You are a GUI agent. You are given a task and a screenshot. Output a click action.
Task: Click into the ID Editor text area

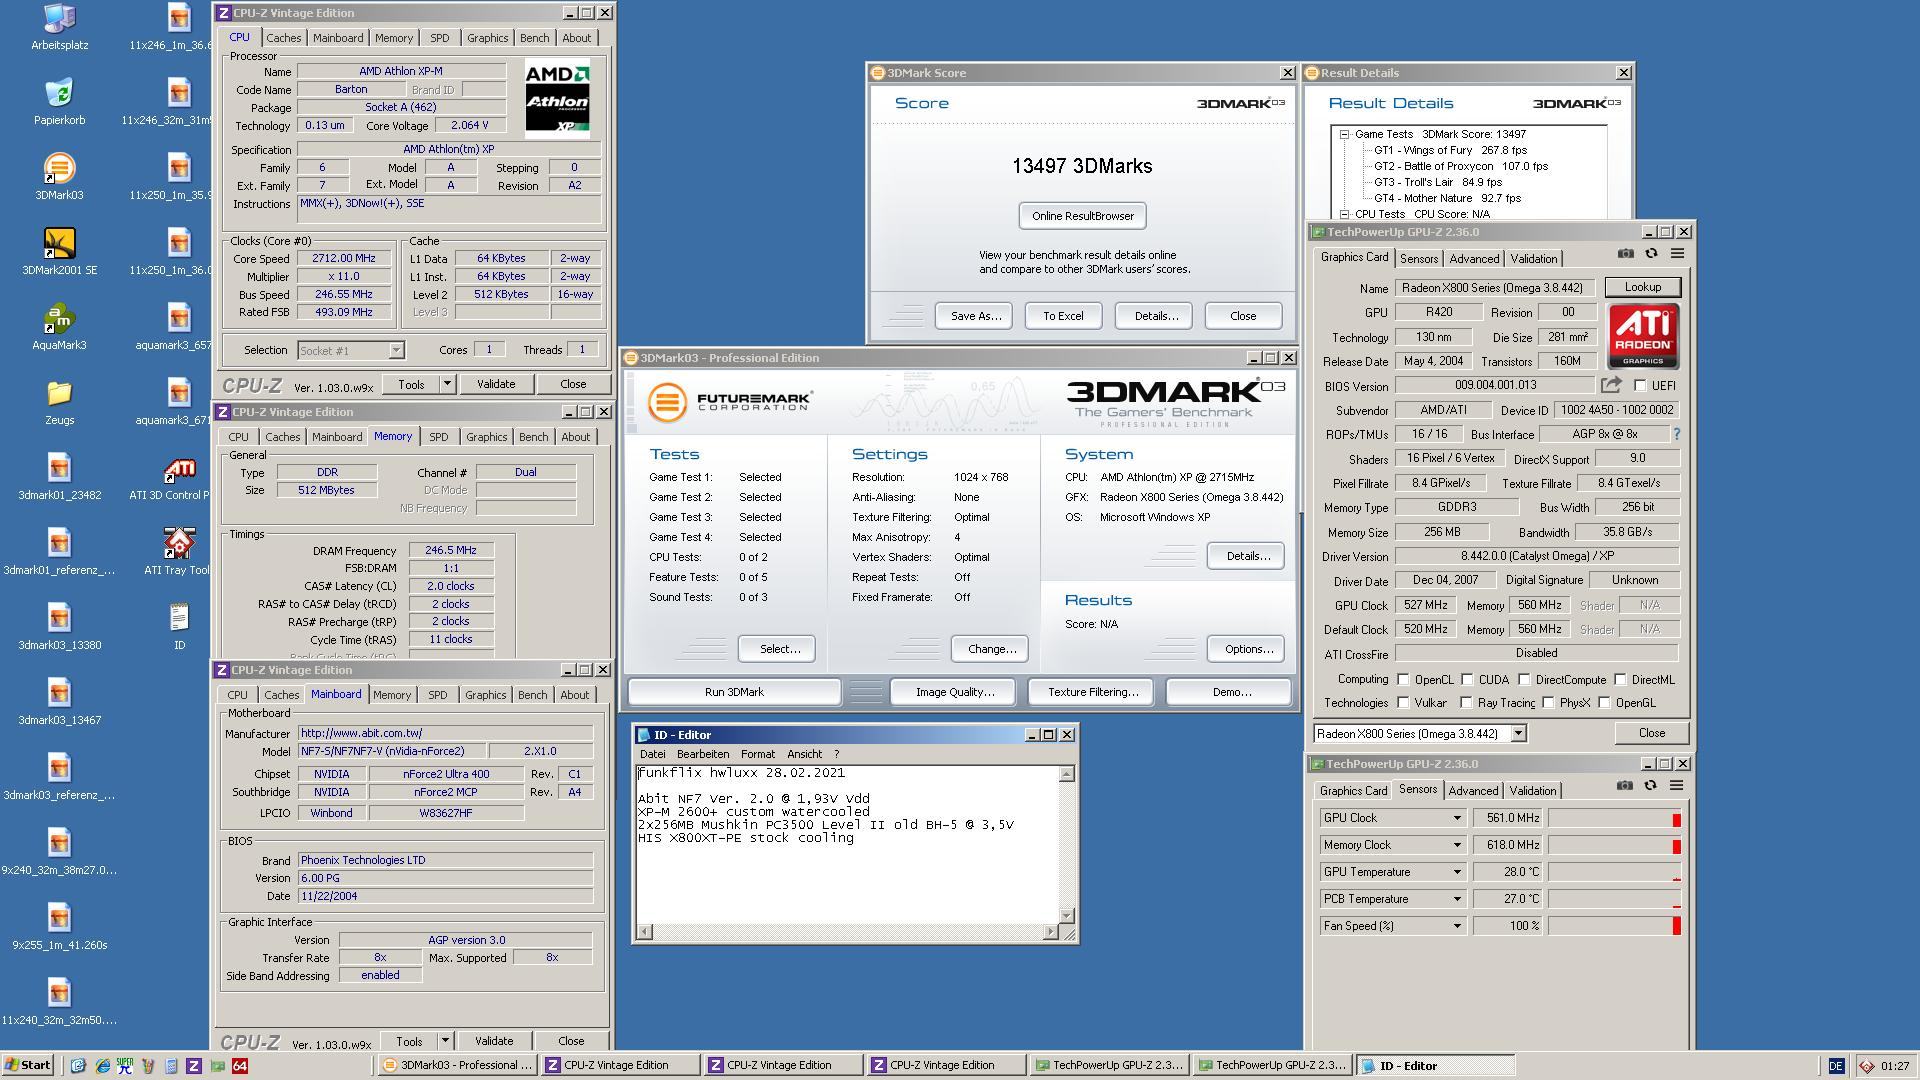tap(847, 845)
